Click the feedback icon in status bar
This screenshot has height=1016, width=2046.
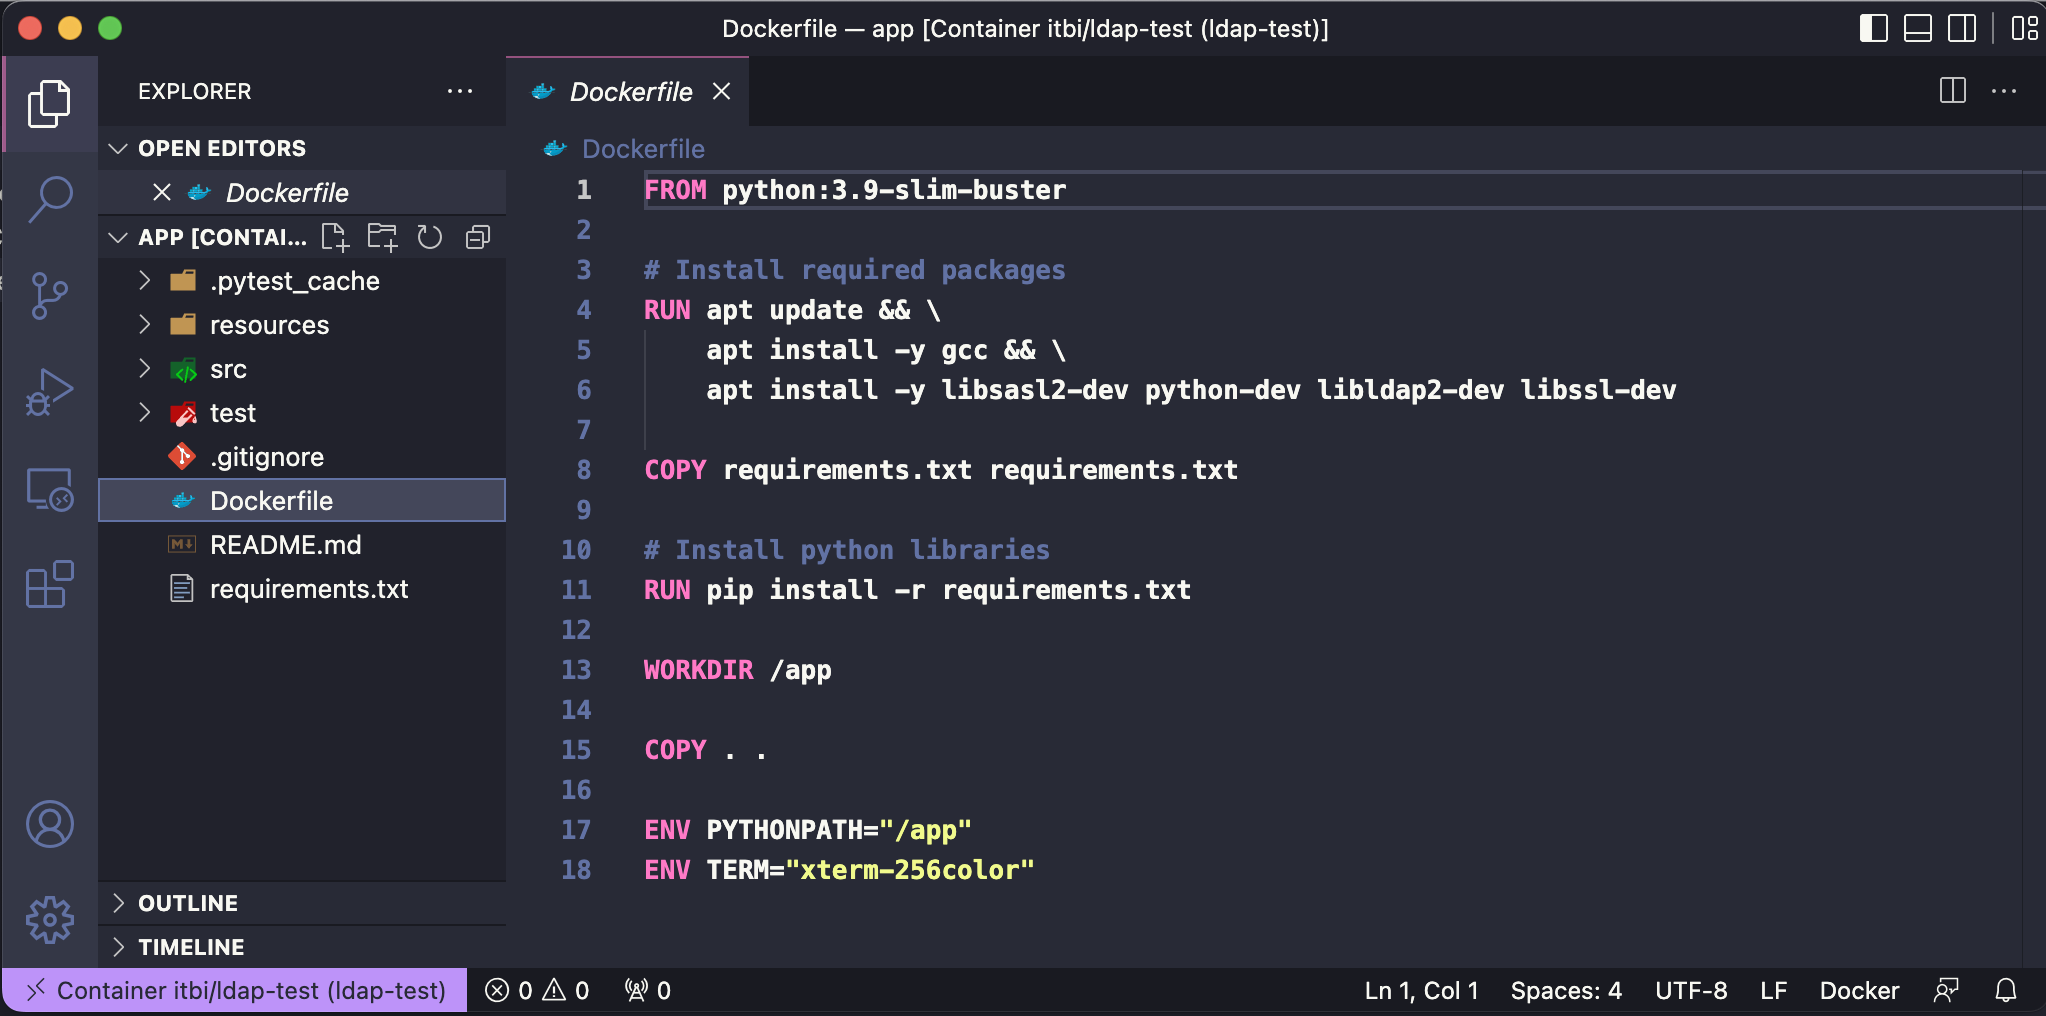[1946, 990]
